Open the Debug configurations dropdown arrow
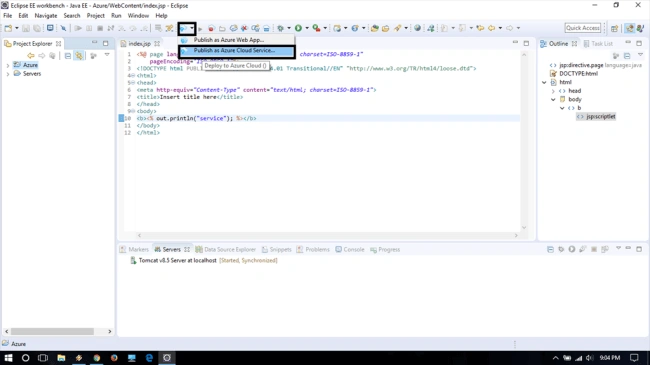This screenshot has height=365, width=650. (x=289, y=28)
